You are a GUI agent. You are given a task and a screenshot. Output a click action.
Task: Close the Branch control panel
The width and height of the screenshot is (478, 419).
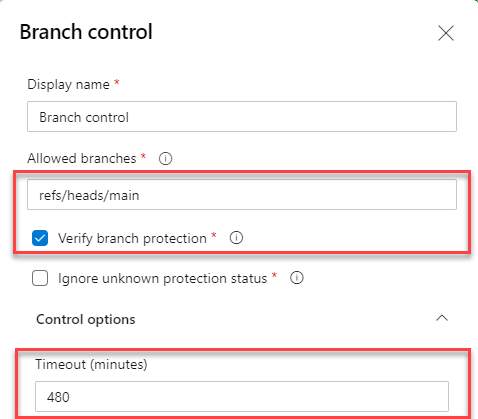[x=446, y=33]
